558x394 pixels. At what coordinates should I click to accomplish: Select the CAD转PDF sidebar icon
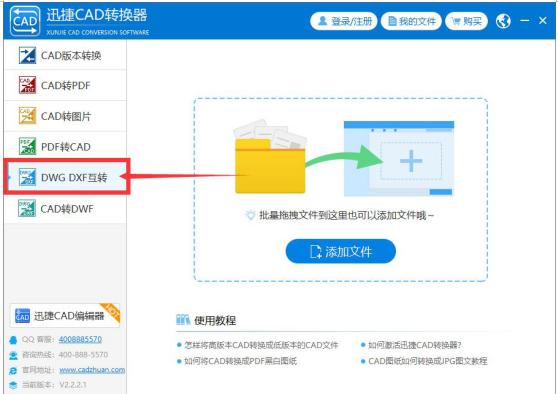[27, 85]
